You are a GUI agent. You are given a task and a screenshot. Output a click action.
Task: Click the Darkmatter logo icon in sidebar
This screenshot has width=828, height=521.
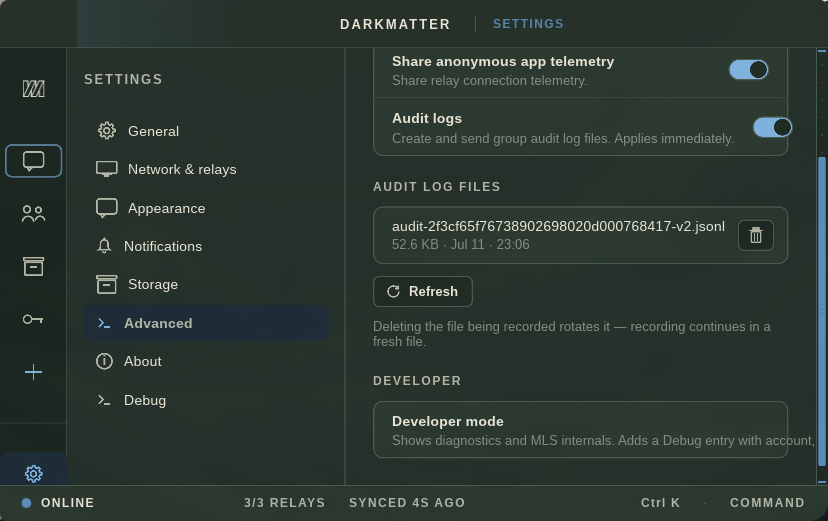33,89
